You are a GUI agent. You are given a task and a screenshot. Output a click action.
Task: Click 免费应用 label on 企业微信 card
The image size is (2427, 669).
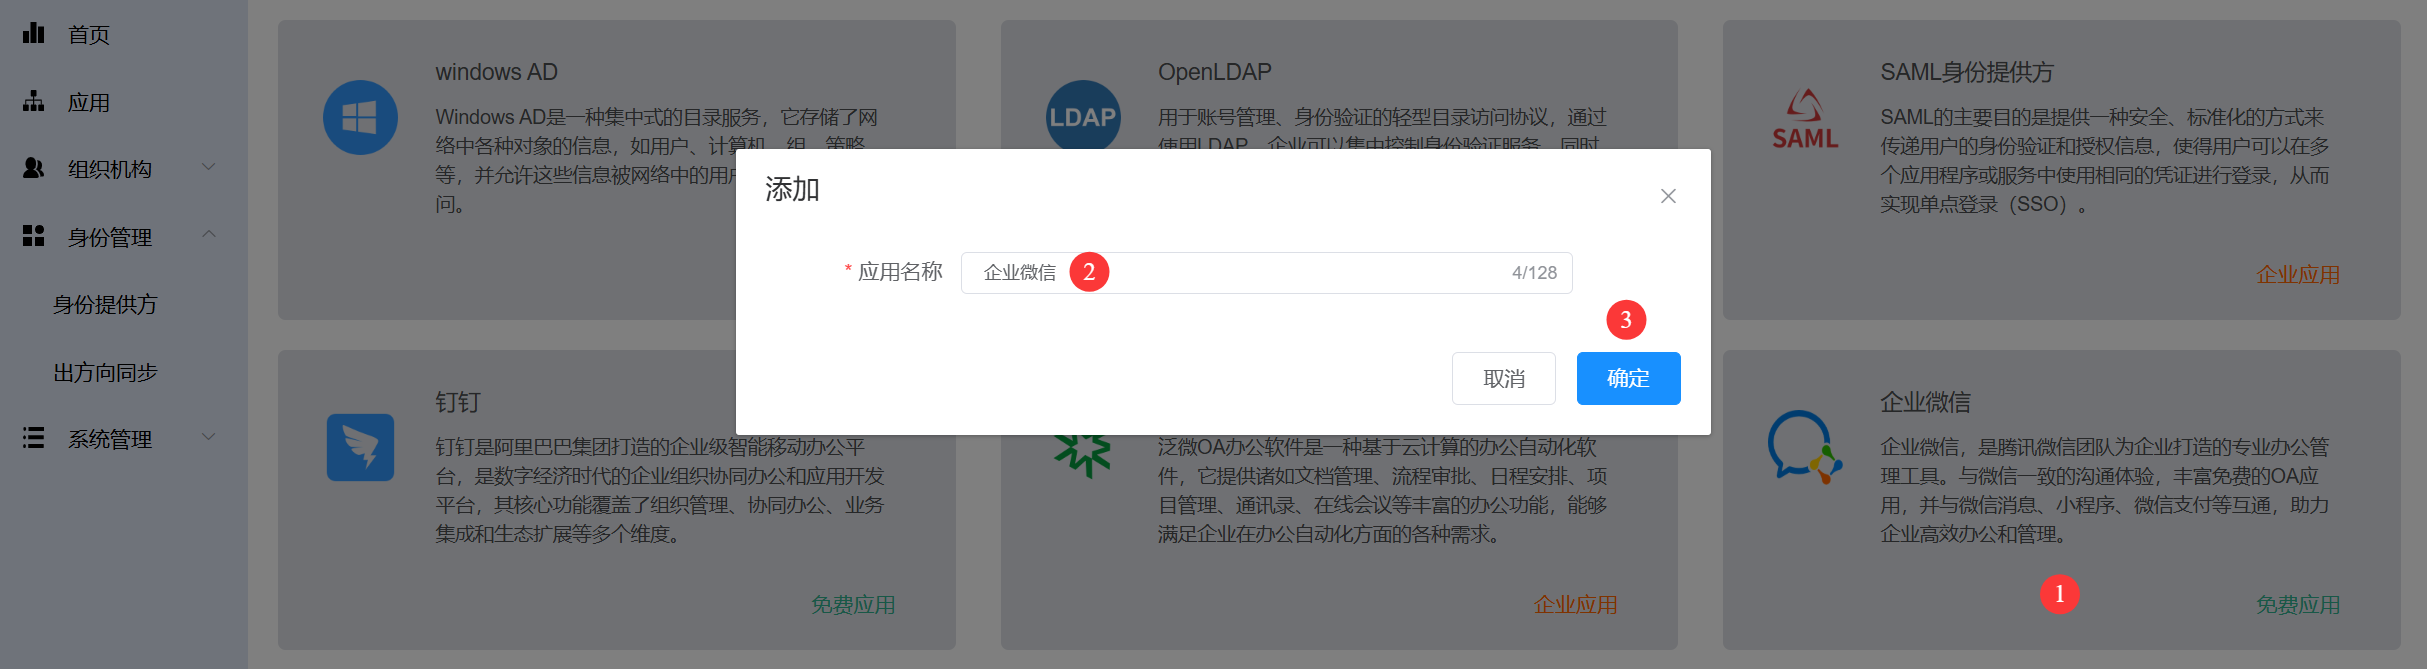(2297, 605)
